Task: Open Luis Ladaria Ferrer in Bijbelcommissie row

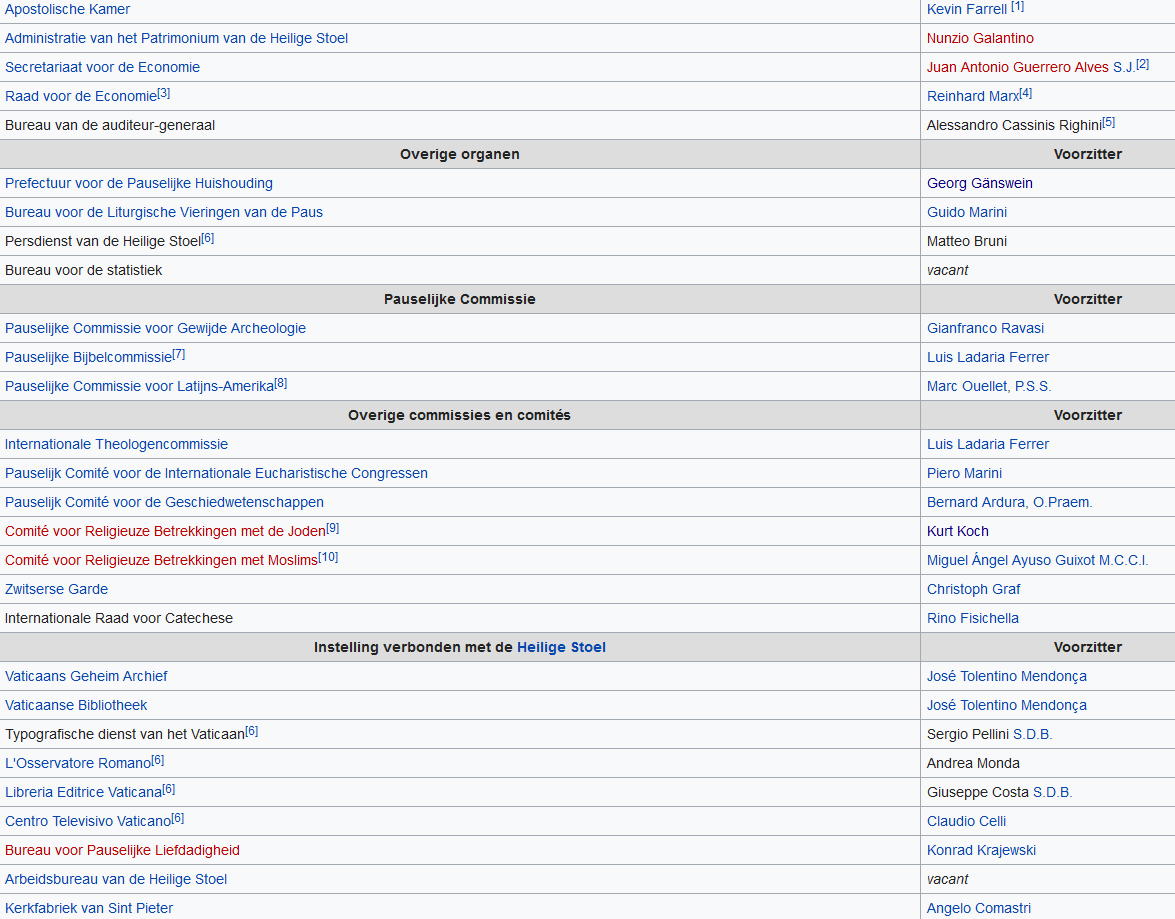Action: (988, 358)
